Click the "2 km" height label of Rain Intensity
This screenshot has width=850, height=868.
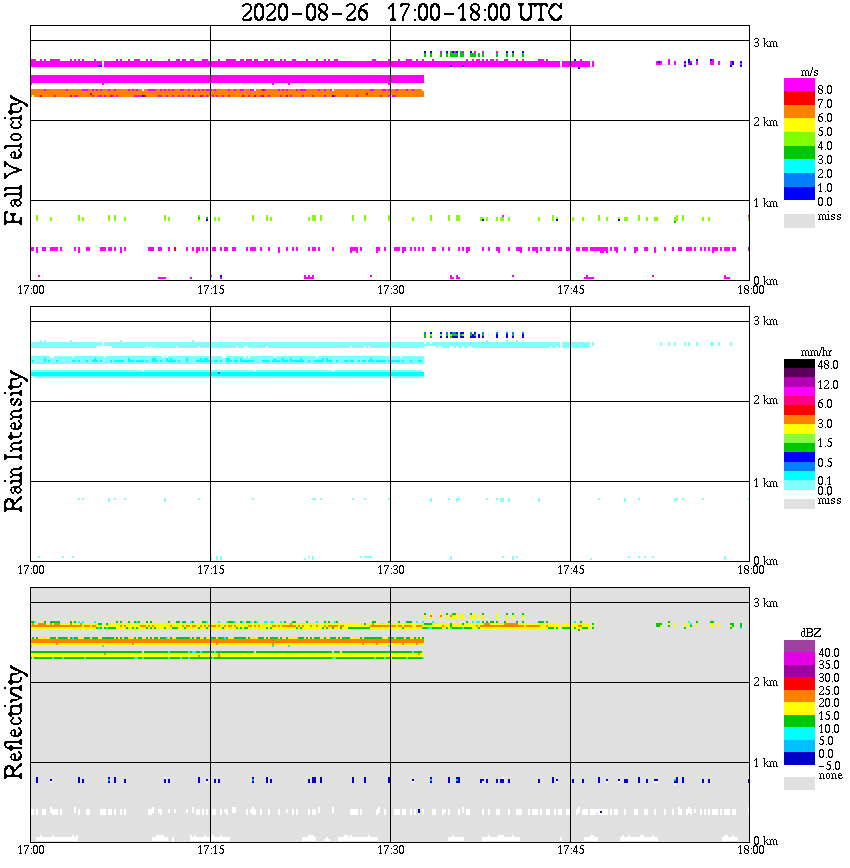tap(765, 400)
